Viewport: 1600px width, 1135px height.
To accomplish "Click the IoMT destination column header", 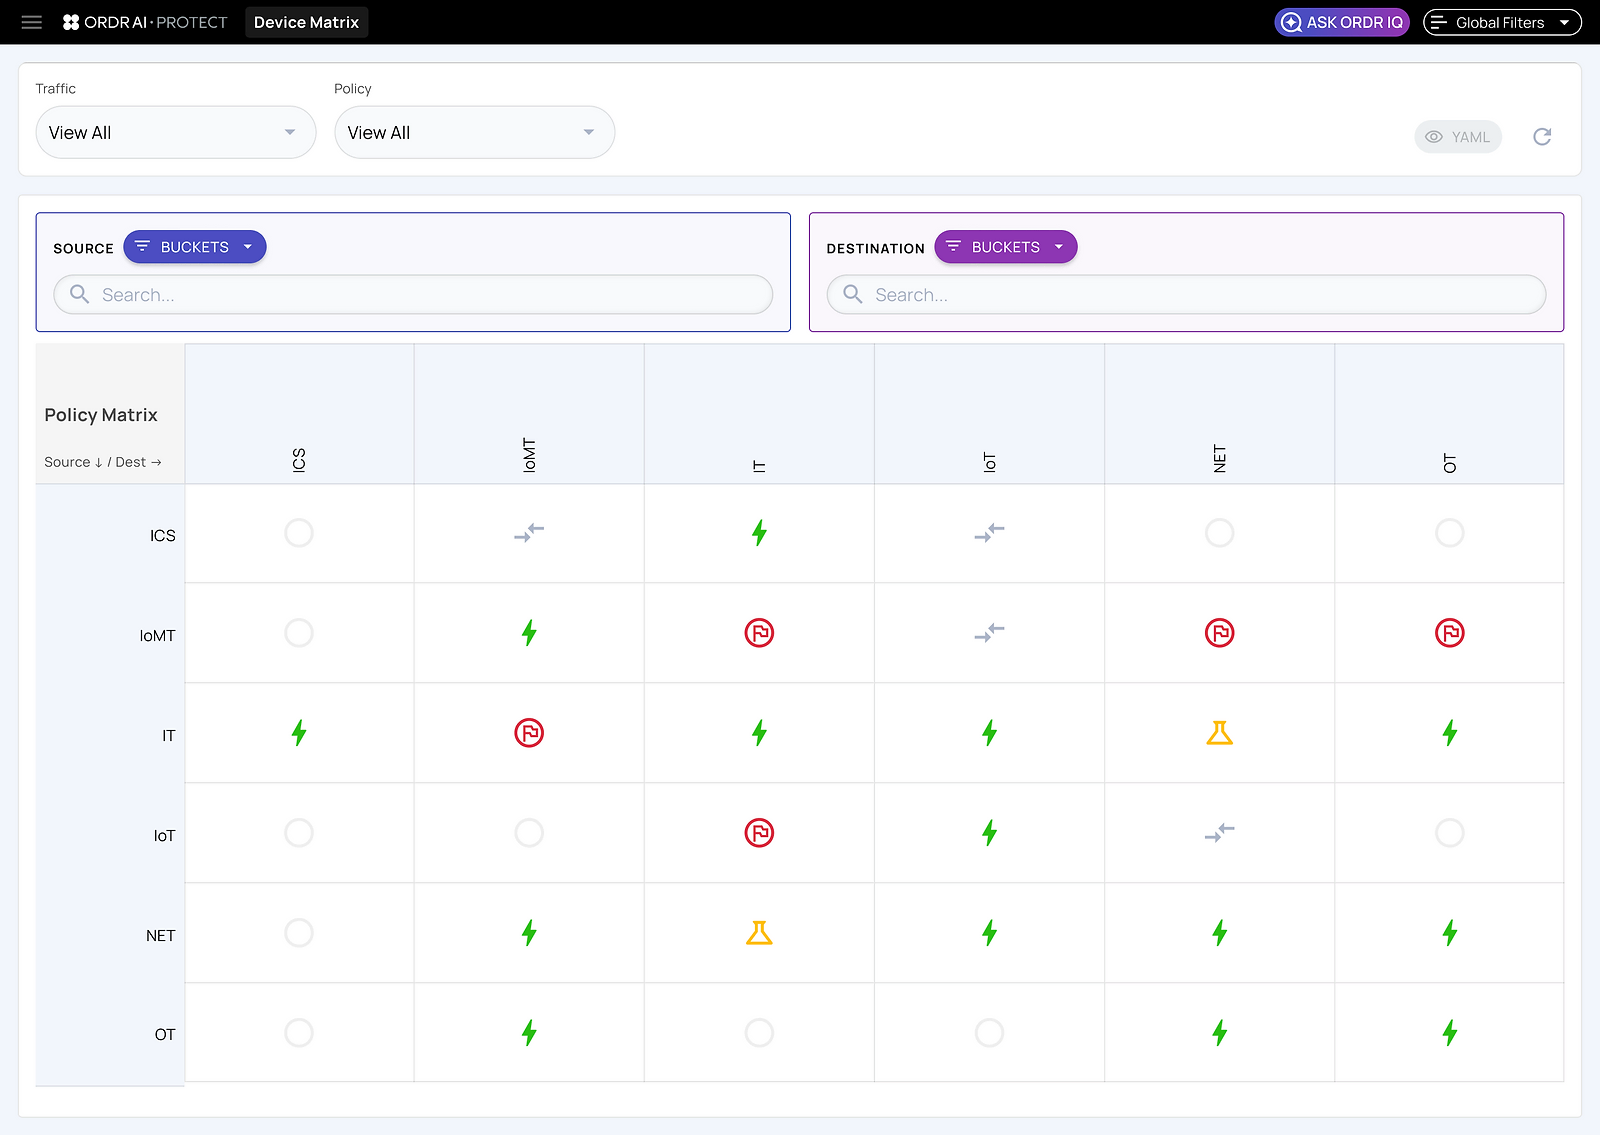I will (529, 455).
